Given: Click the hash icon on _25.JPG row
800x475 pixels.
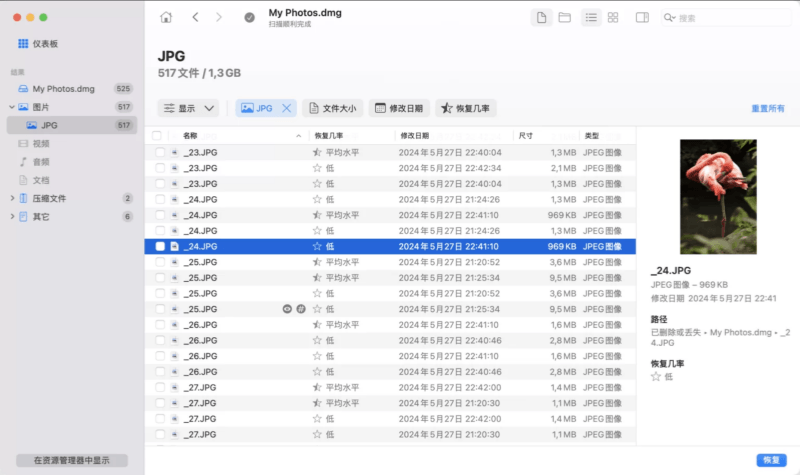Looking at the screenshot, I should click(x=301, y=309).
